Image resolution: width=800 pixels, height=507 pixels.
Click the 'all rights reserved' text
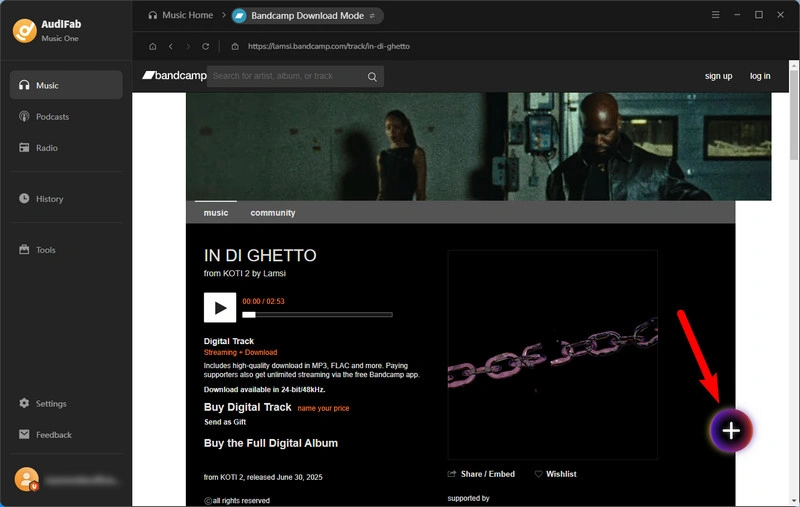point(241,501)
